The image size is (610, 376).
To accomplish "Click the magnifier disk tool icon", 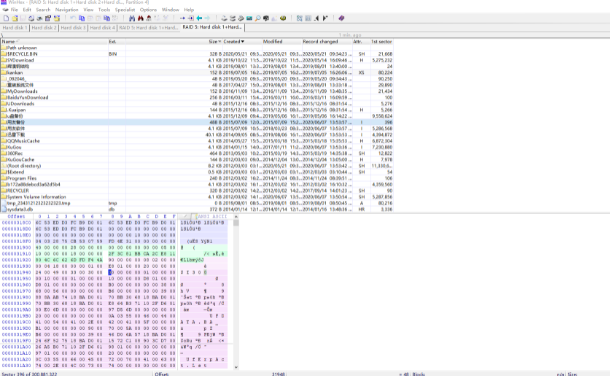I will click(x=258, y=18).
